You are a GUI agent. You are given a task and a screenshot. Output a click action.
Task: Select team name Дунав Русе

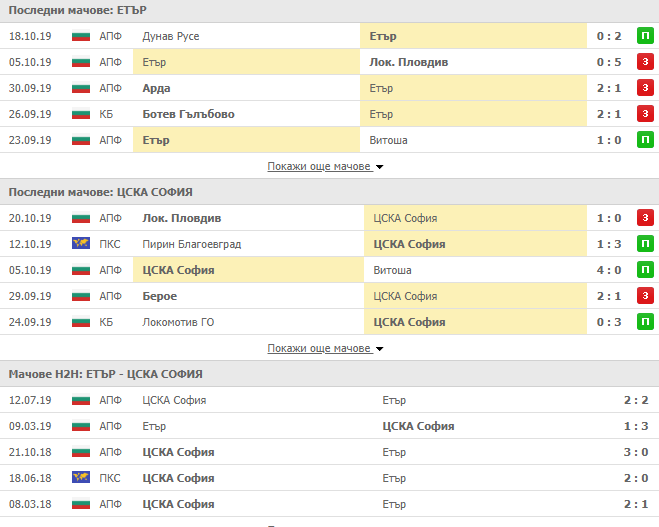(x=171, y=36)
